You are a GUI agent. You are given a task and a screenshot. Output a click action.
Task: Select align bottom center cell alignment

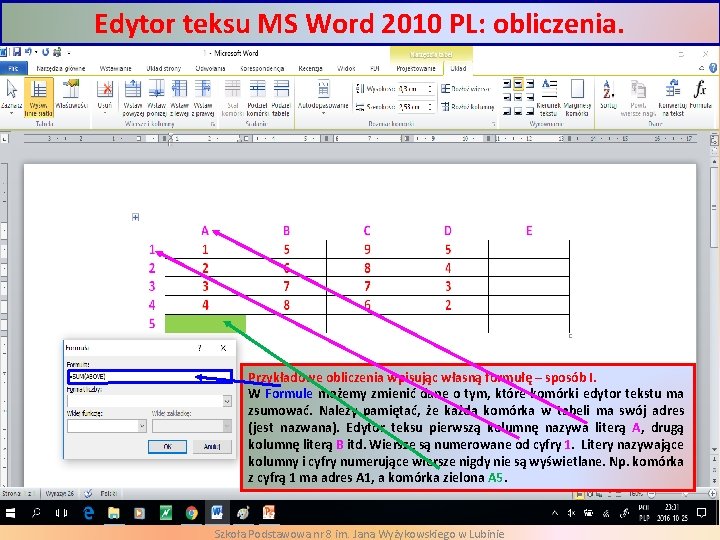coord(518,111)
